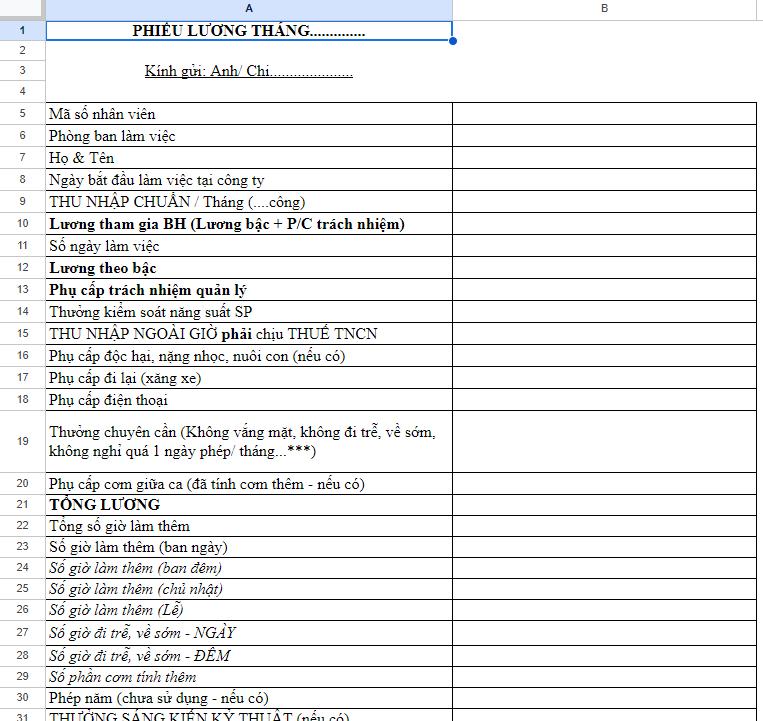This screenshot has height=721, width=763.
Task: Select empty cell beside Họ & Tên
Action: pos(604,158)
